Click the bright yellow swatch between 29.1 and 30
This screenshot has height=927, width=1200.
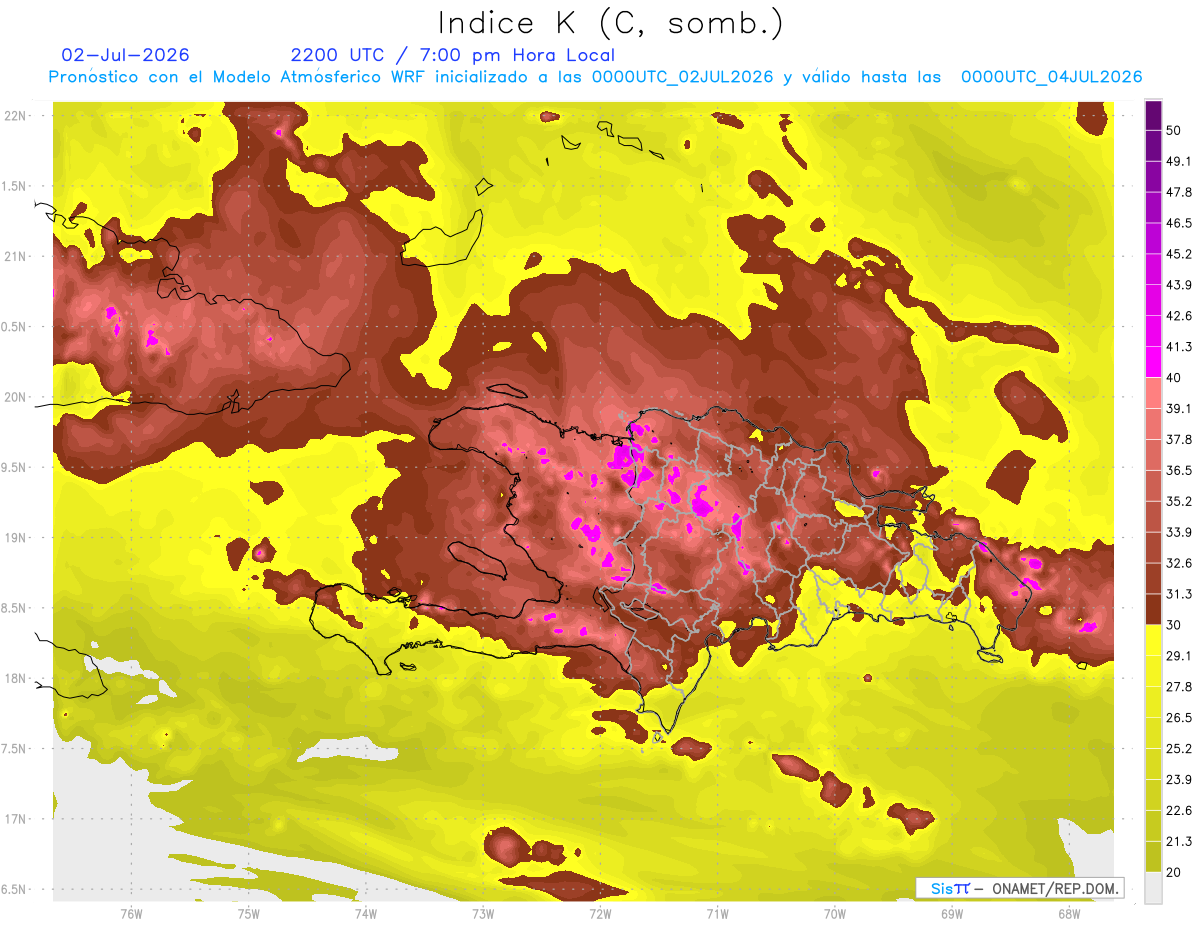click(x=1153, y=640)
